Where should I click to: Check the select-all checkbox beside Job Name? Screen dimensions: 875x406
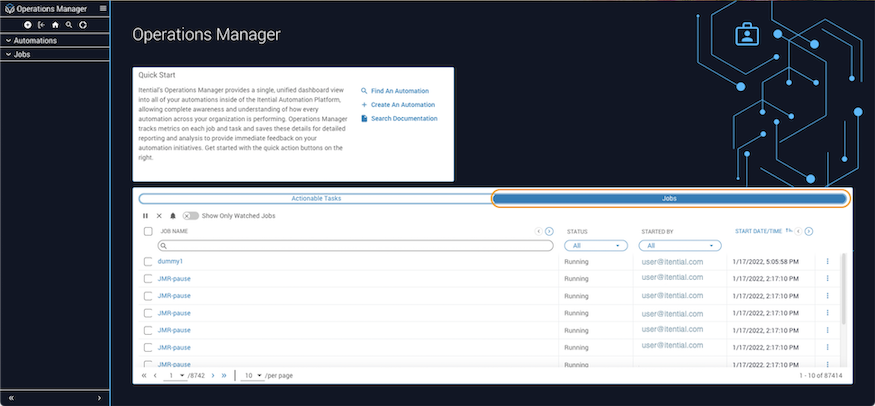(148, 232)
